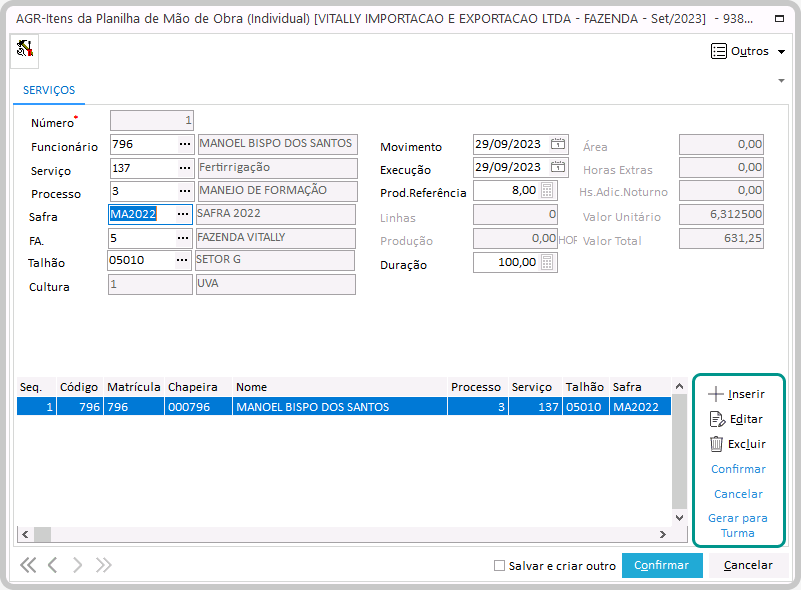Open Safra lookup ellipsis button
Screen dimensions: 801x590
coord(183,214)
